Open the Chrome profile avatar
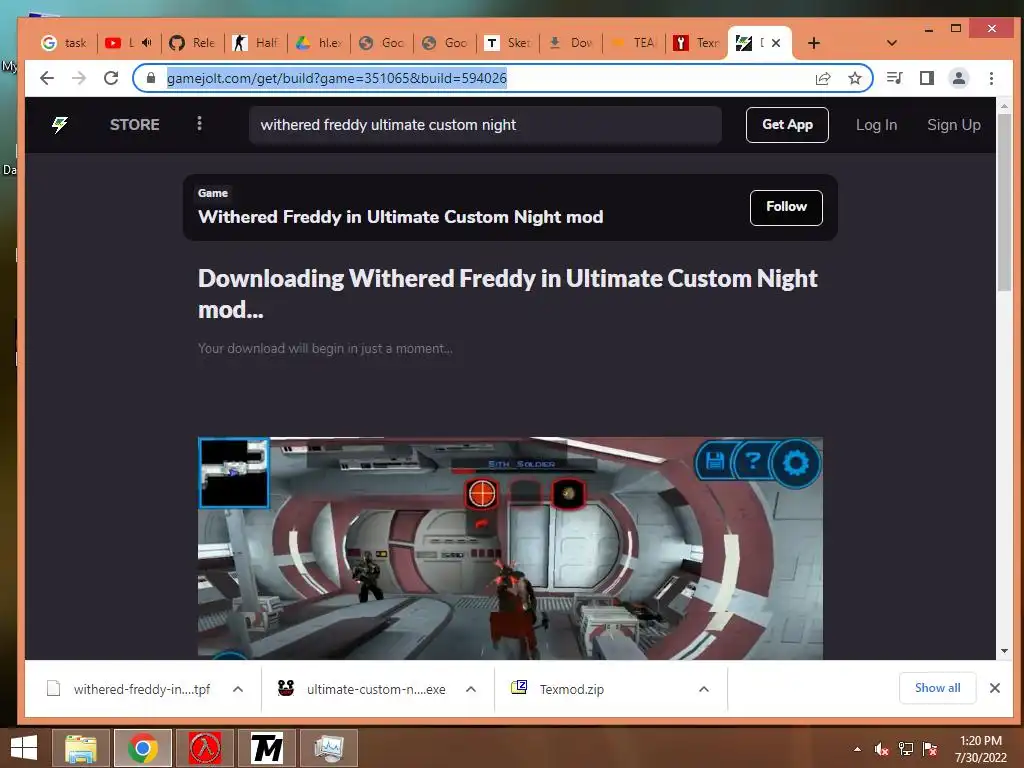The width and height of the screenshot is (1024, 768). (x=958, y=78)
